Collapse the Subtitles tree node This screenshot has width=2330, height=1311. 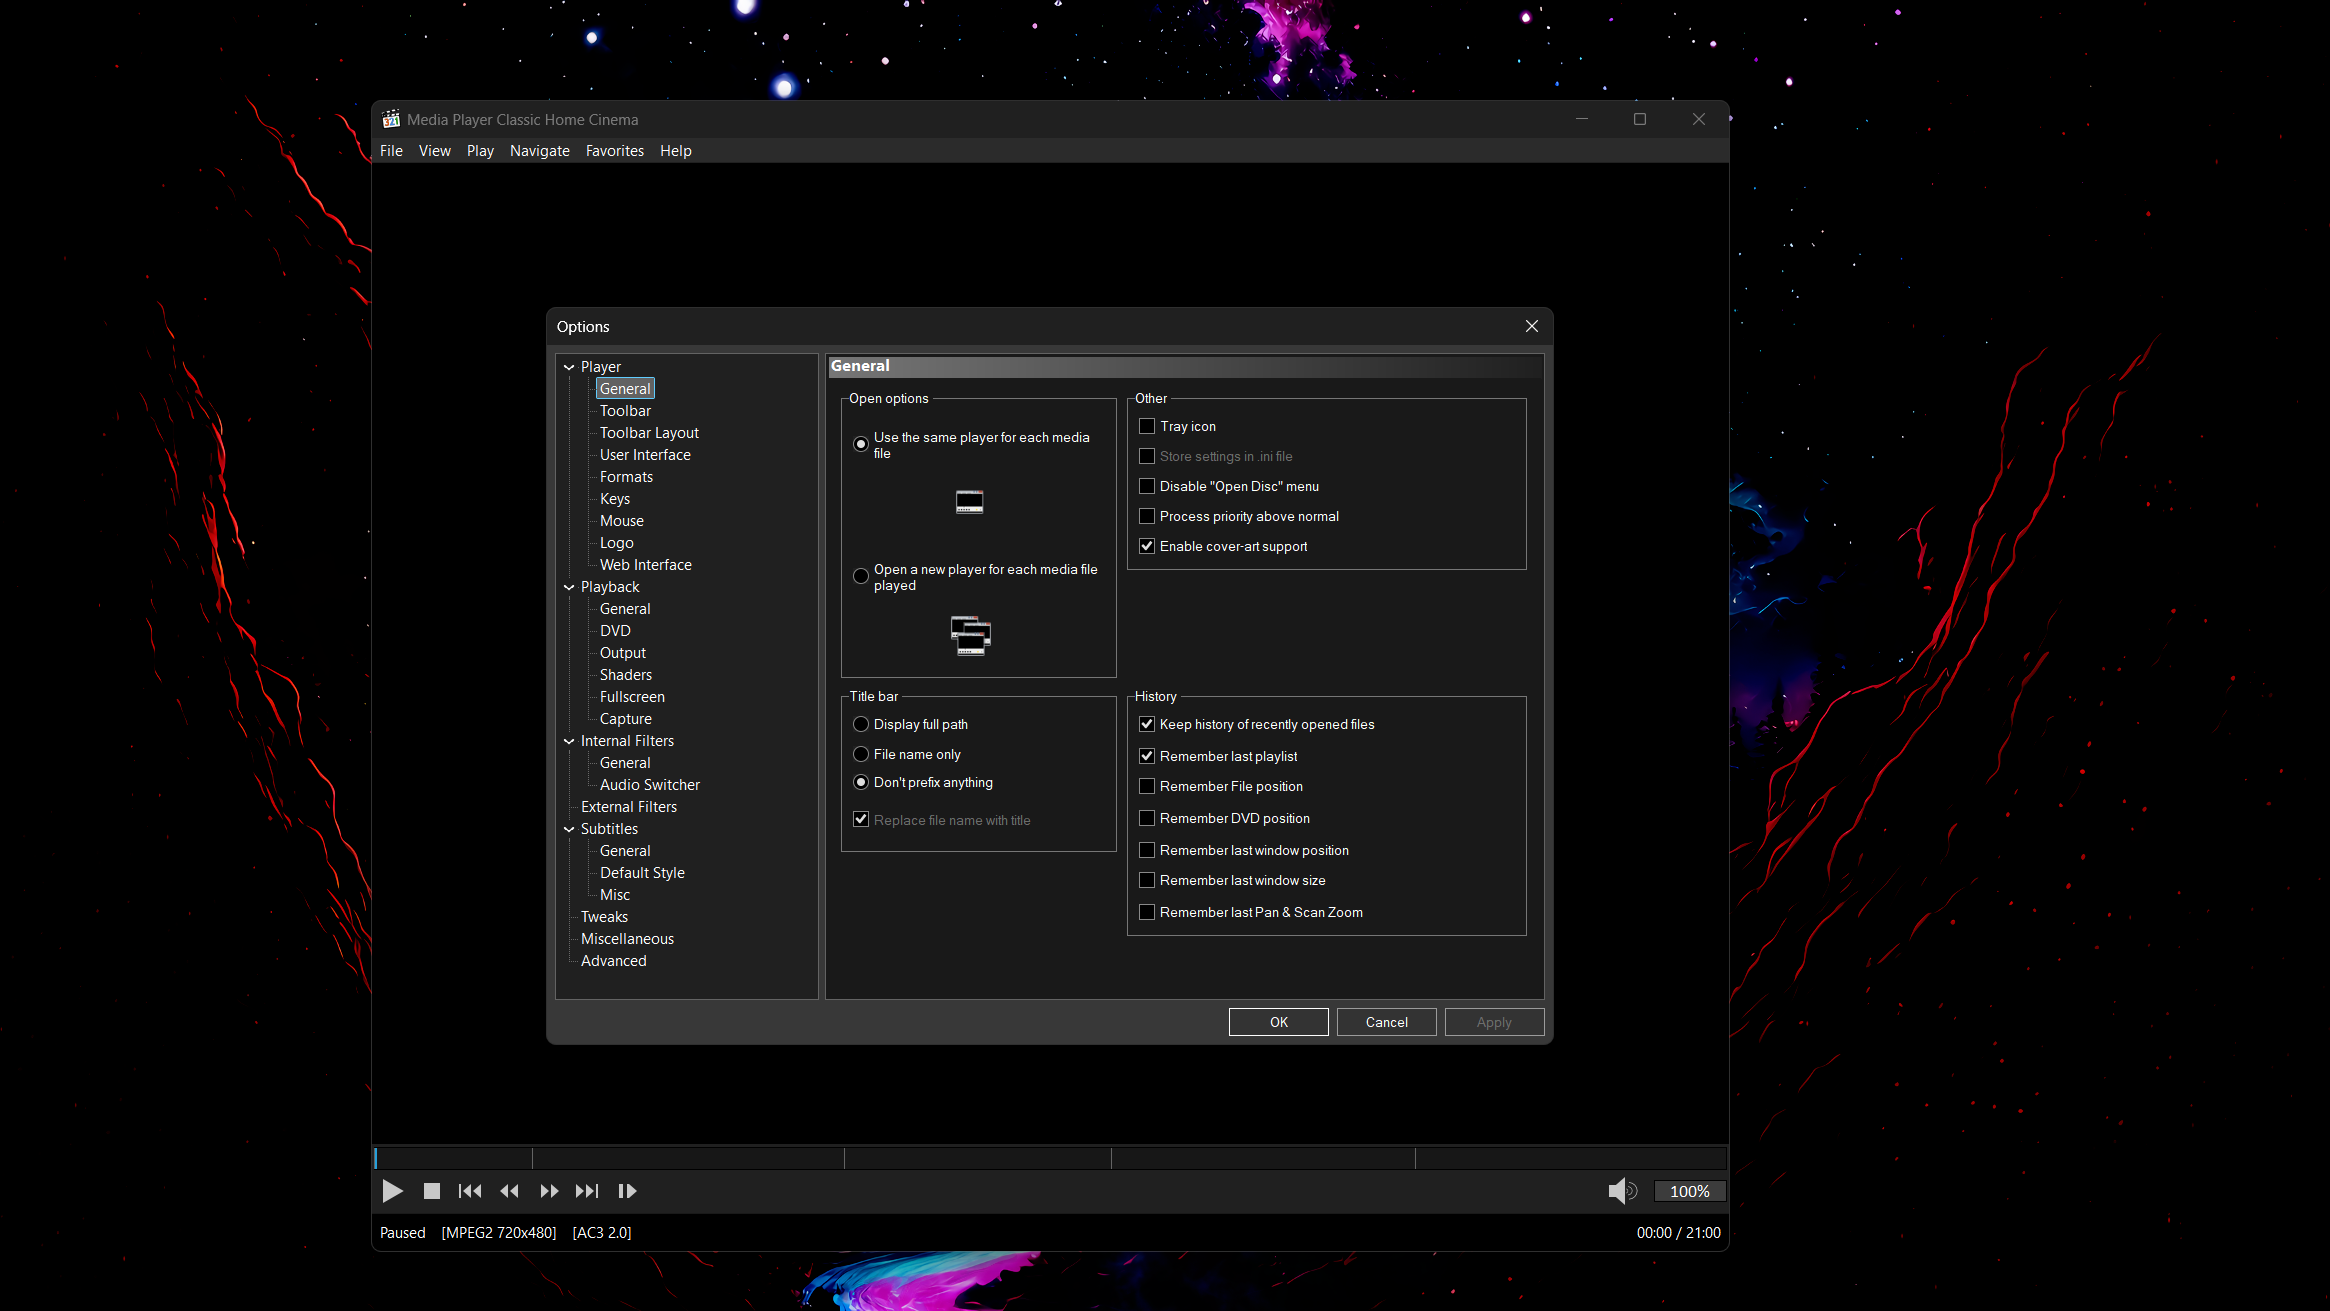coord(569,829)
